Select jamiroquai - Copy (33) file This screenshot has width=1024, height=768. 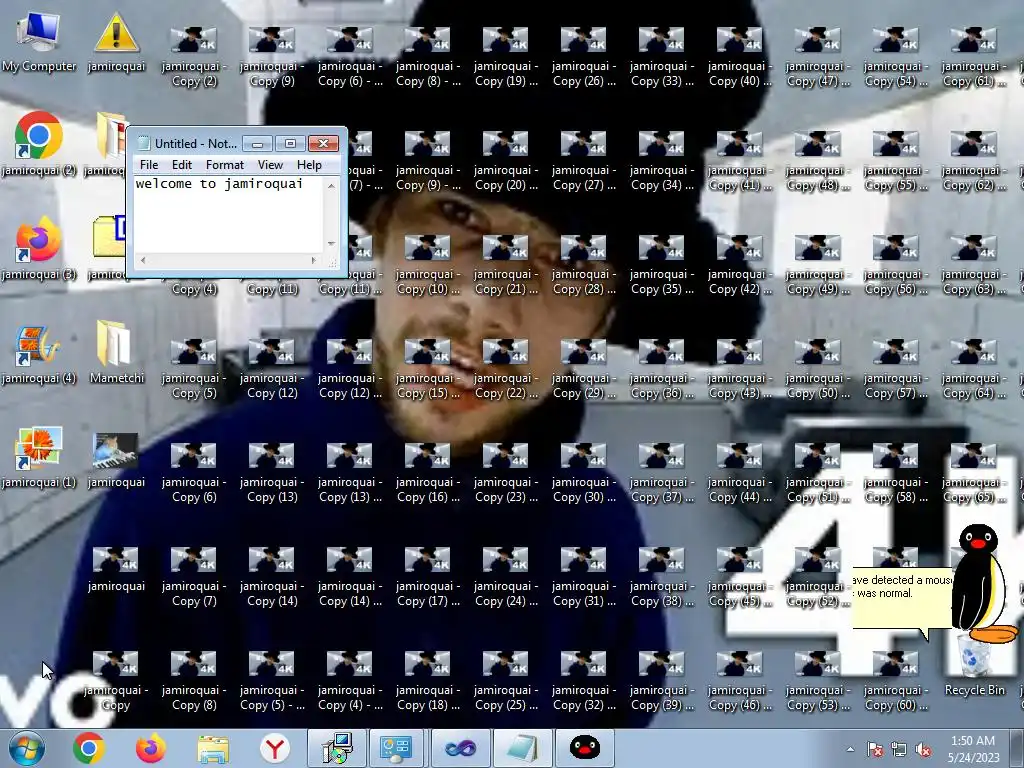click(x=662, y=57)
